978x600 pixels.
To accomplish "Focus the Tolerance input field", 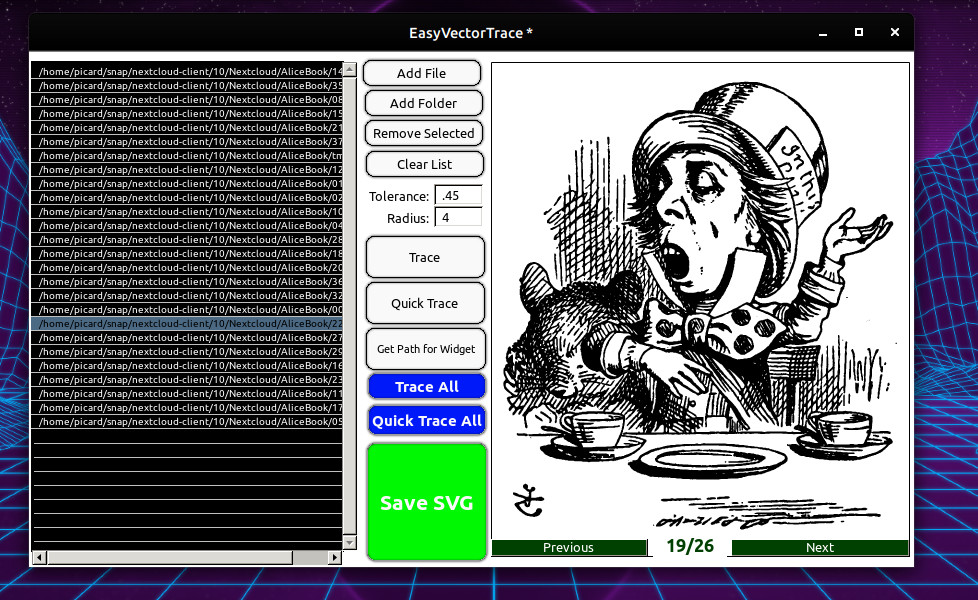I will pyautogui.click(x=458, y=196).
